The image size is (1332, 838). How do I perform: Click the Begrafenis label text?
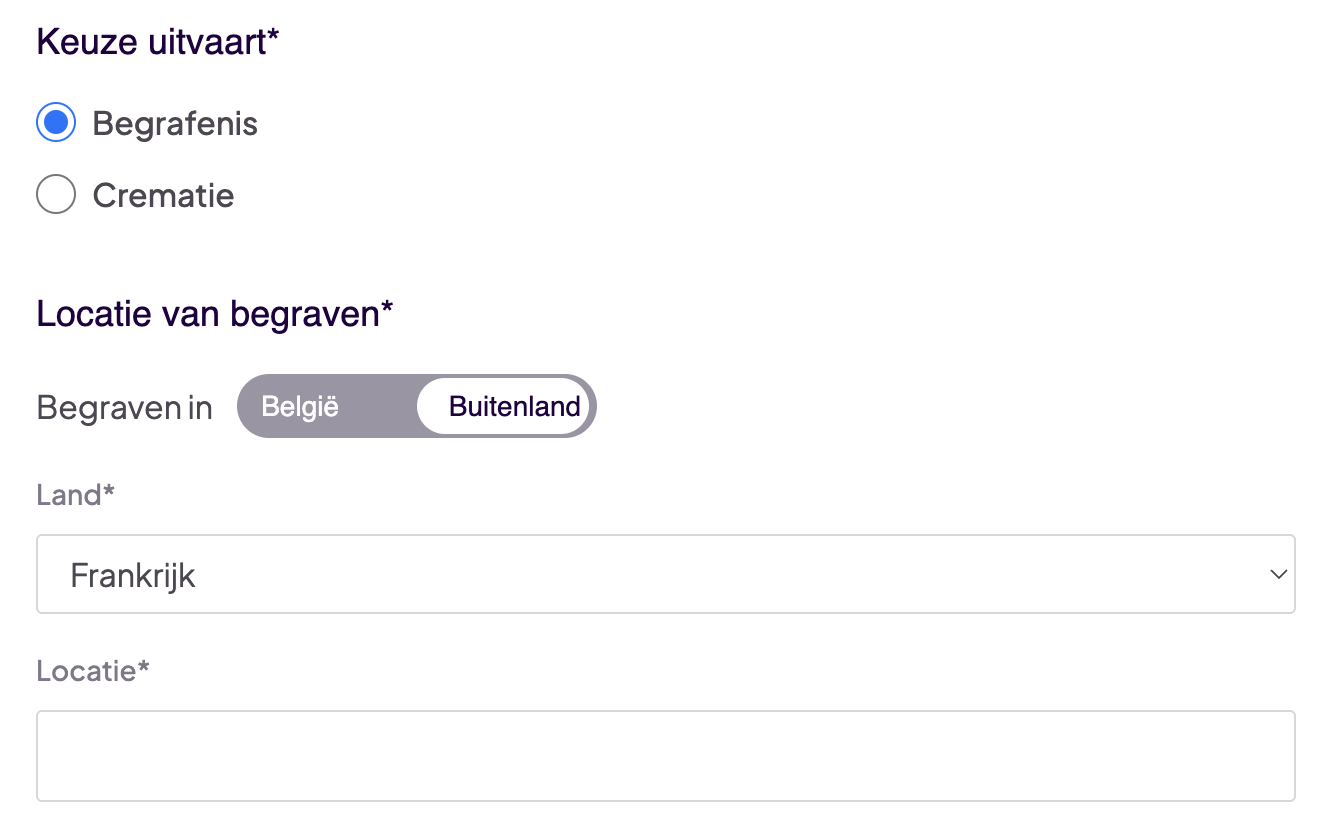175,122
